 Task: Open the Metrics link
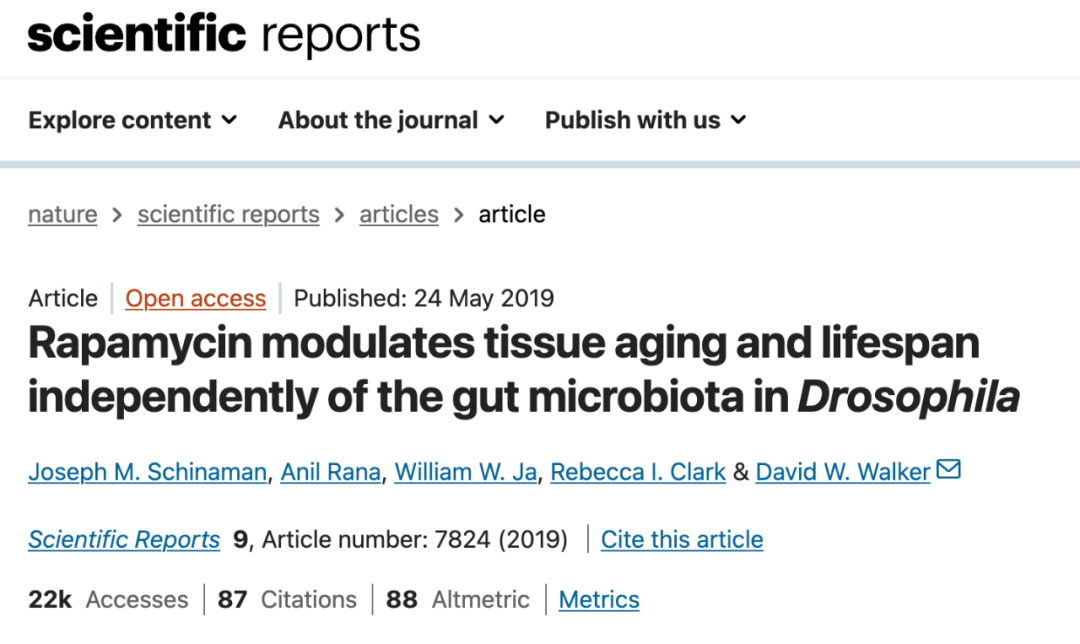pyautogui.click(x=599, y=599)
